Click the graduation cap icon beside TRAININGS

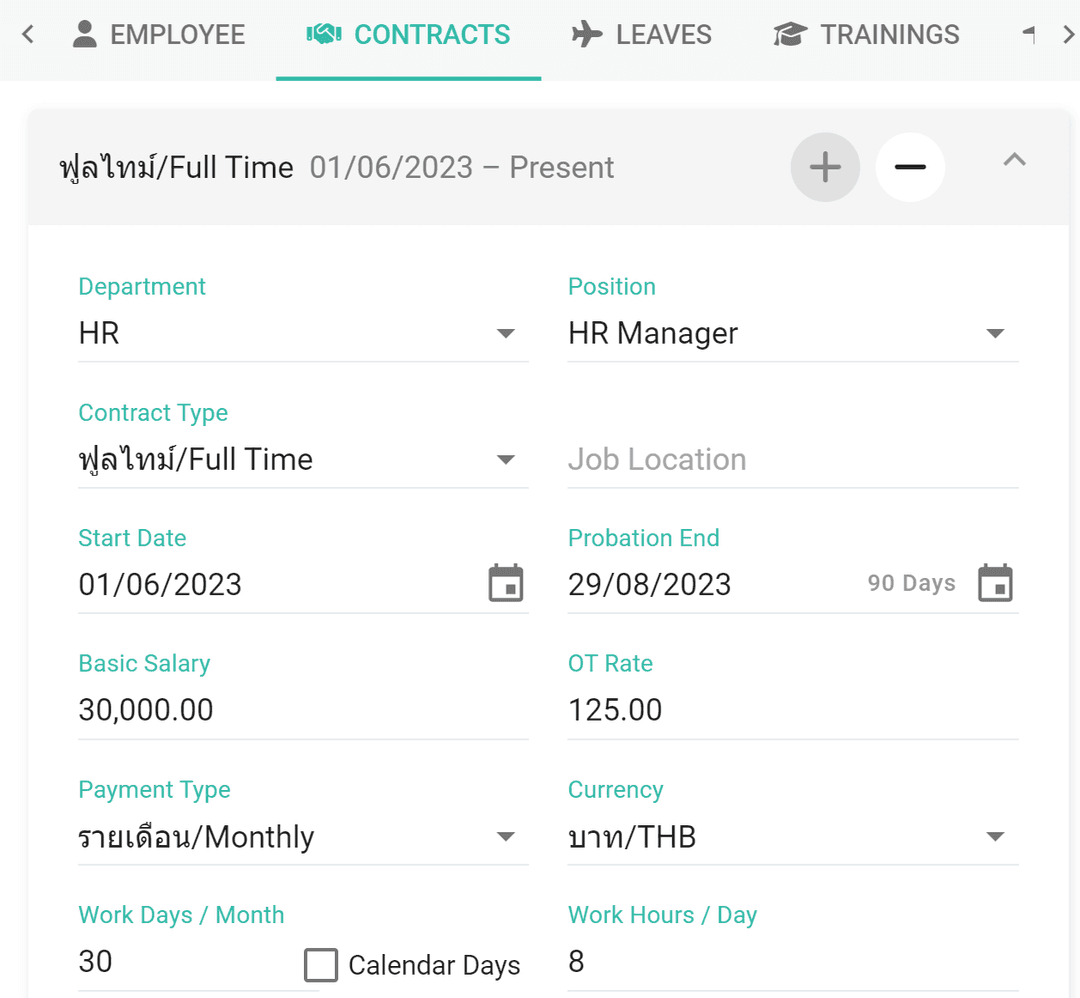tap(789, 33)
